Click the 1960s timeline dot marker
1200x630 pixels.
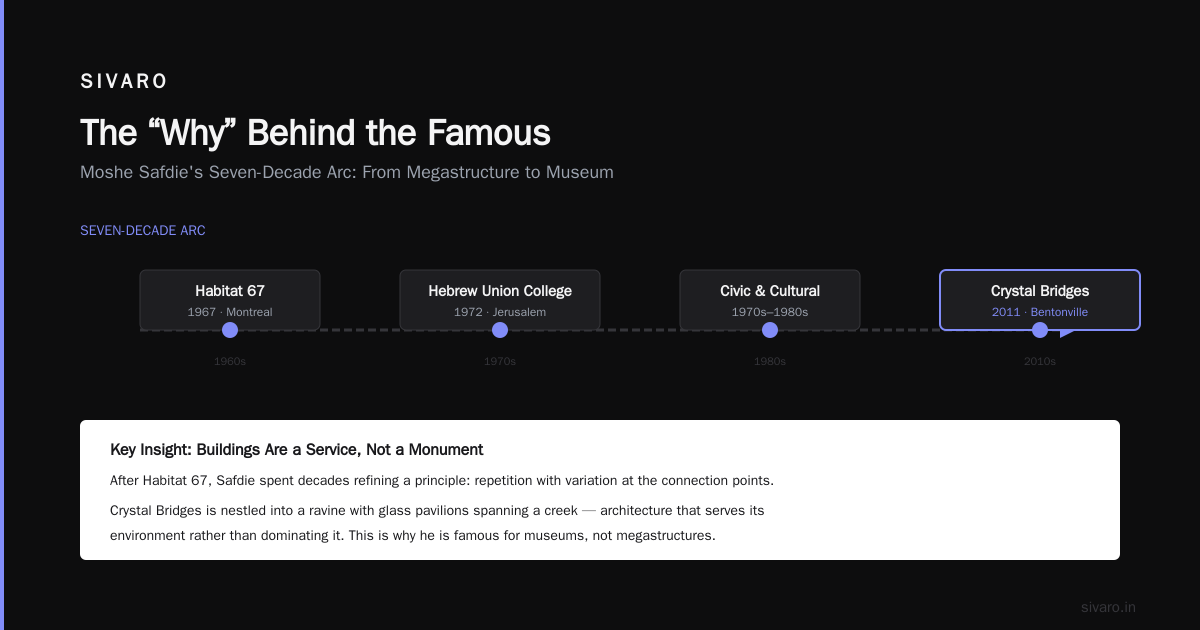pos(230,330)
